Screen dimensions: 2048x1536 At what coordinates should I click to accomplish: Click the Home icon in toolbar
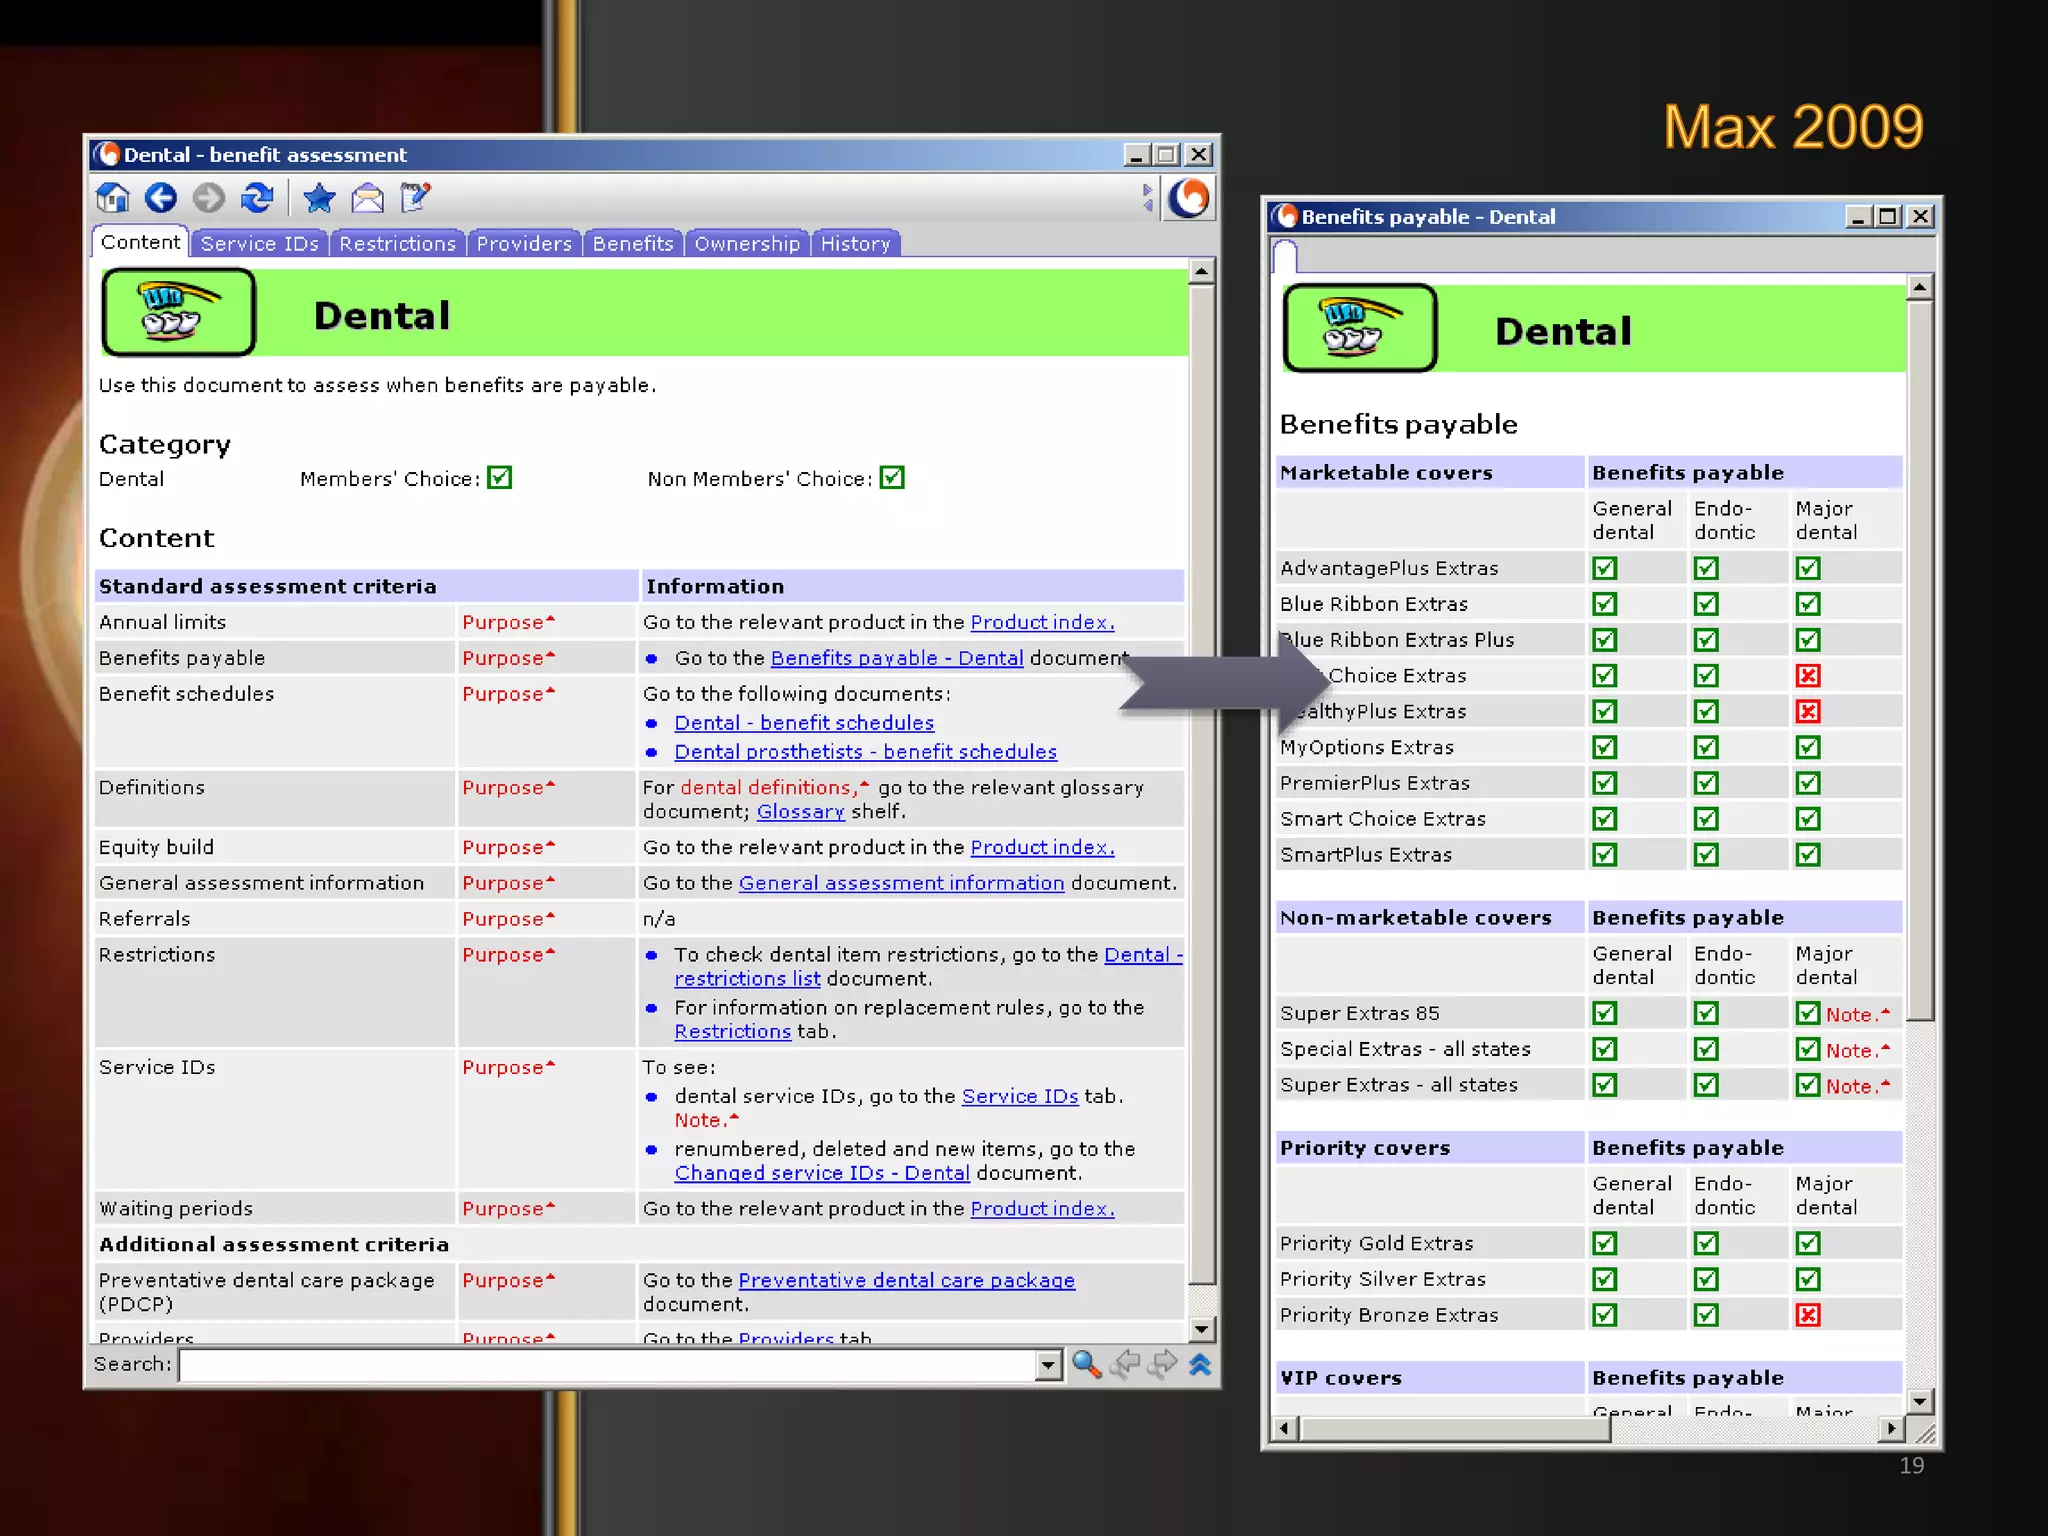(x=113, y=198)
